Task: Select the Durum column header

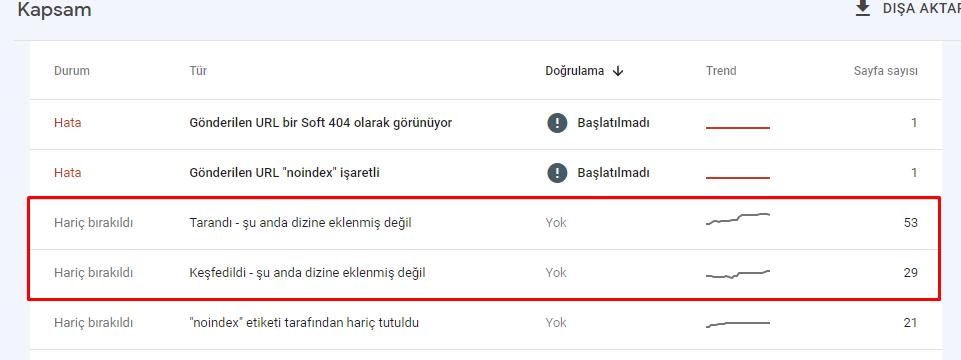Action: (72, 71)
